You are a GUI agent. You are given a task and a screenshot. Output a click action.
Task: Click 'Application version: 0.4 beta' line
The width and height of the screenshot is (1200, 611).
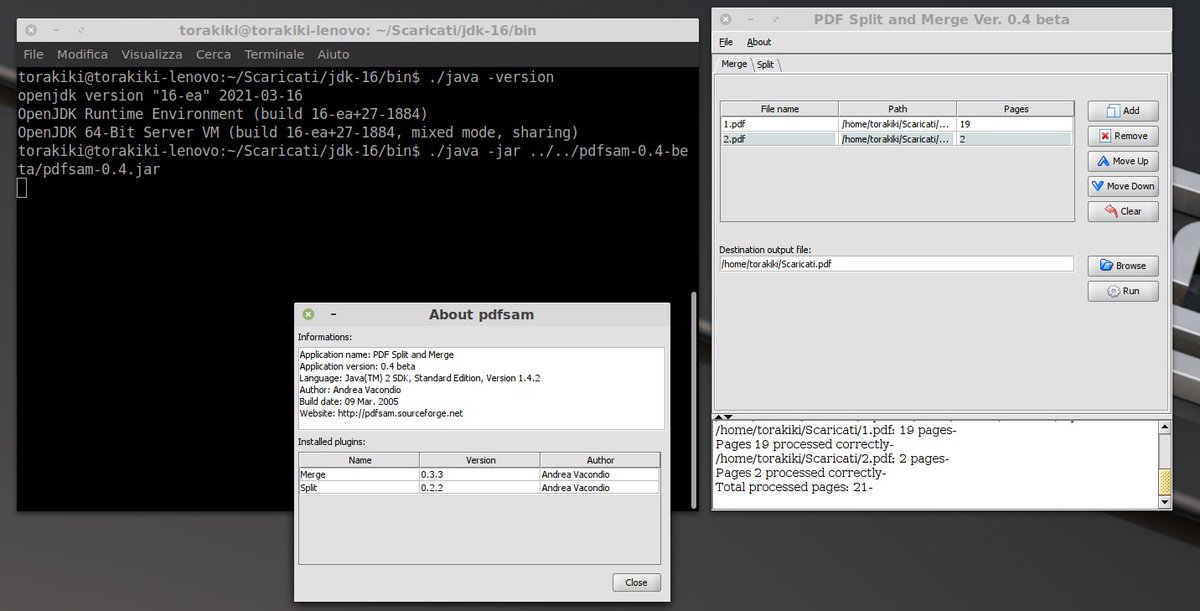coord(357,366)
